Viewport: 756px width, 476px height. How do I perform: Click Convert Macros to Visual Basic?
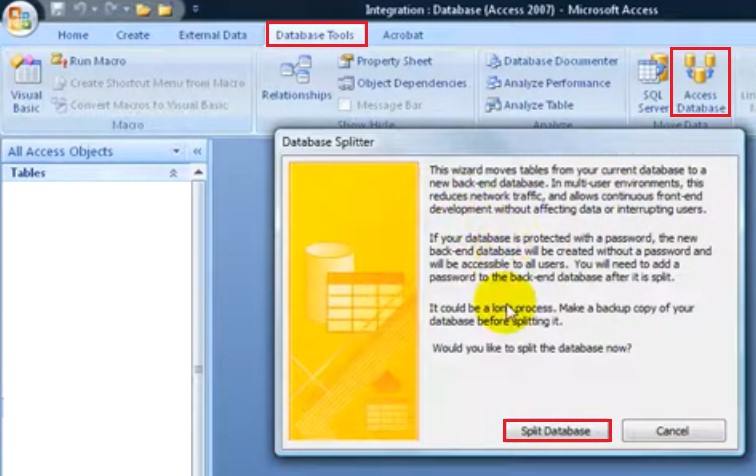140,105
